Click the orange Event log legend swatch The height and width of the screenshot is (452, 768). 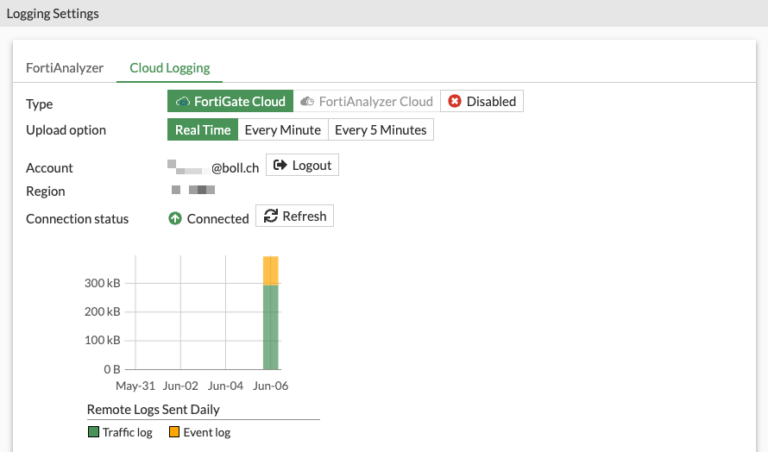coord(173,433)
